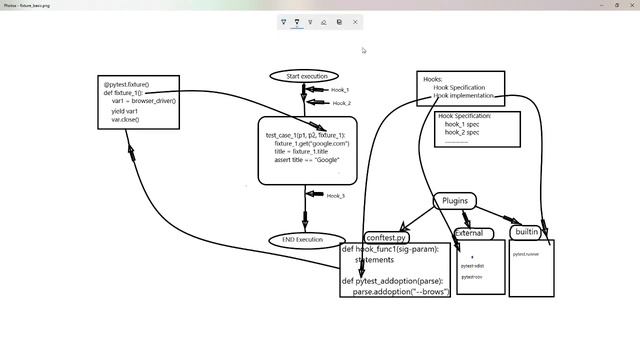640x360 pixels.
Task: Select the ballpoint pen drawing tool
Action: click(284, 22)
